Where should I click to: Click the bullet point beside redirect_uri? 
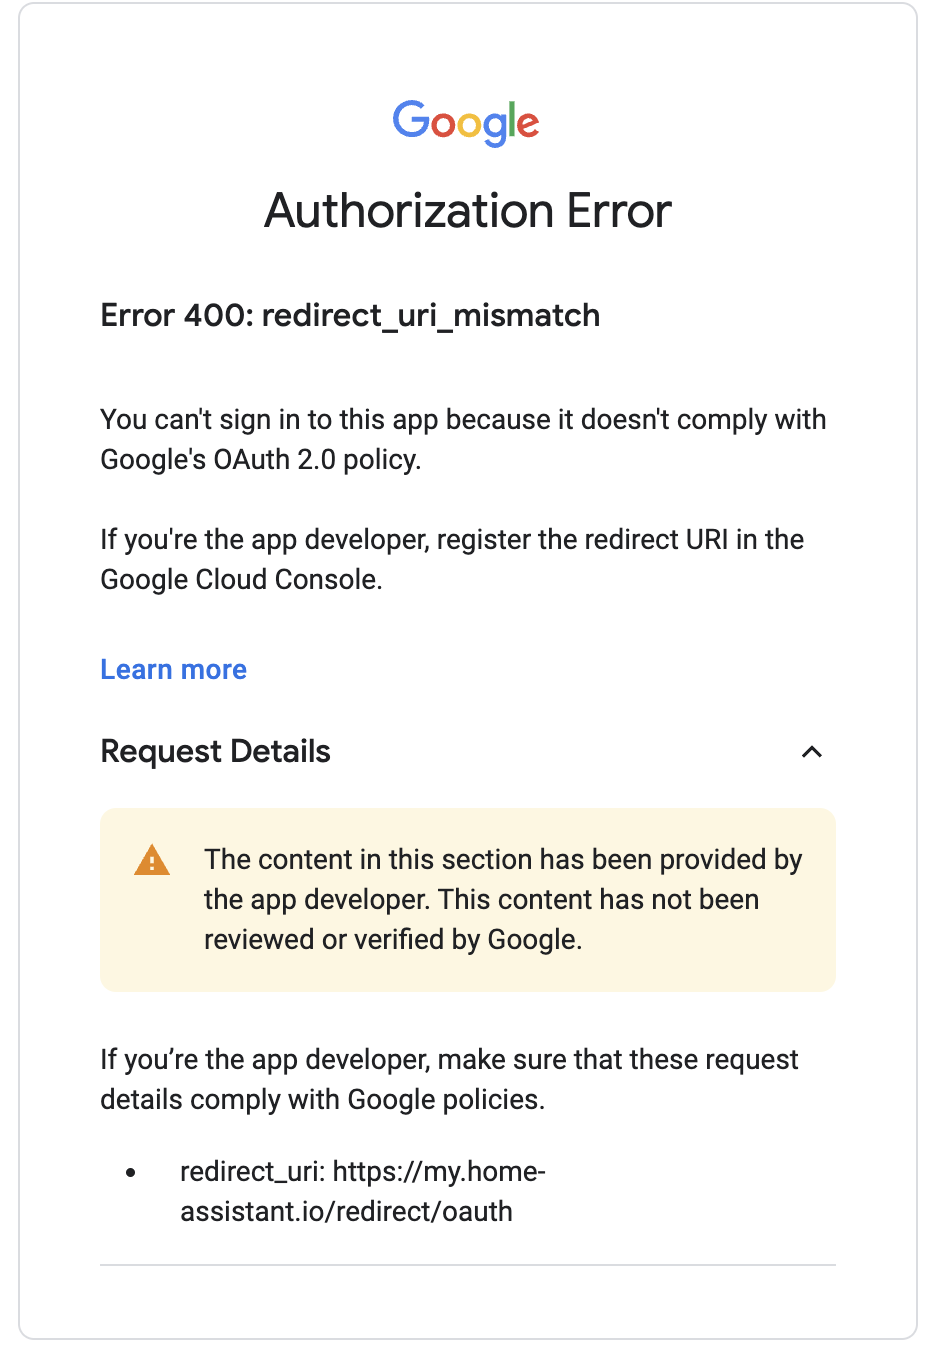point(130,1172)
